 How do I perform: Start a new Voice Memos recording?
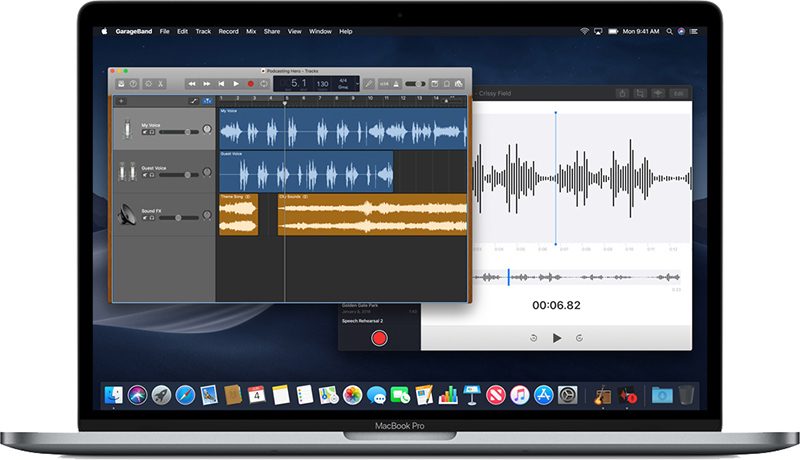pos(379,338)
